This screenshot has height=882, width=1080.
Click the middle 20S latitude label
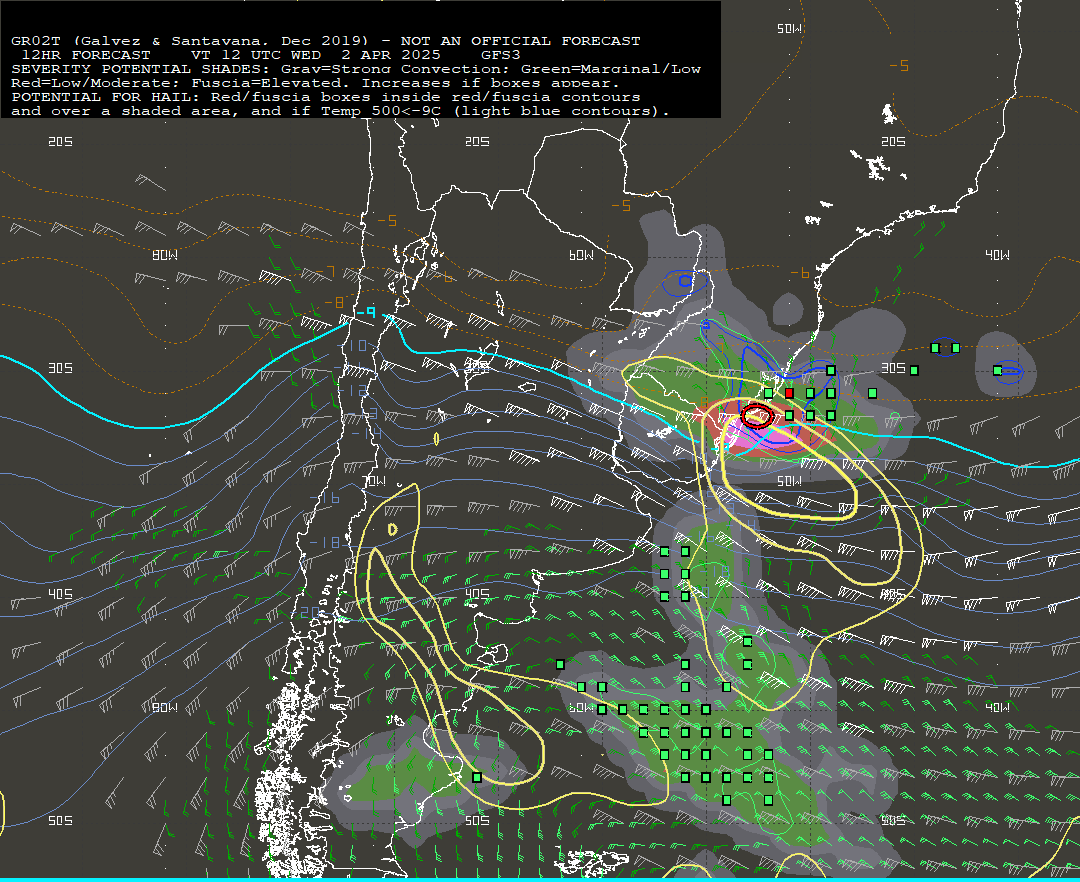click(477, 141)
